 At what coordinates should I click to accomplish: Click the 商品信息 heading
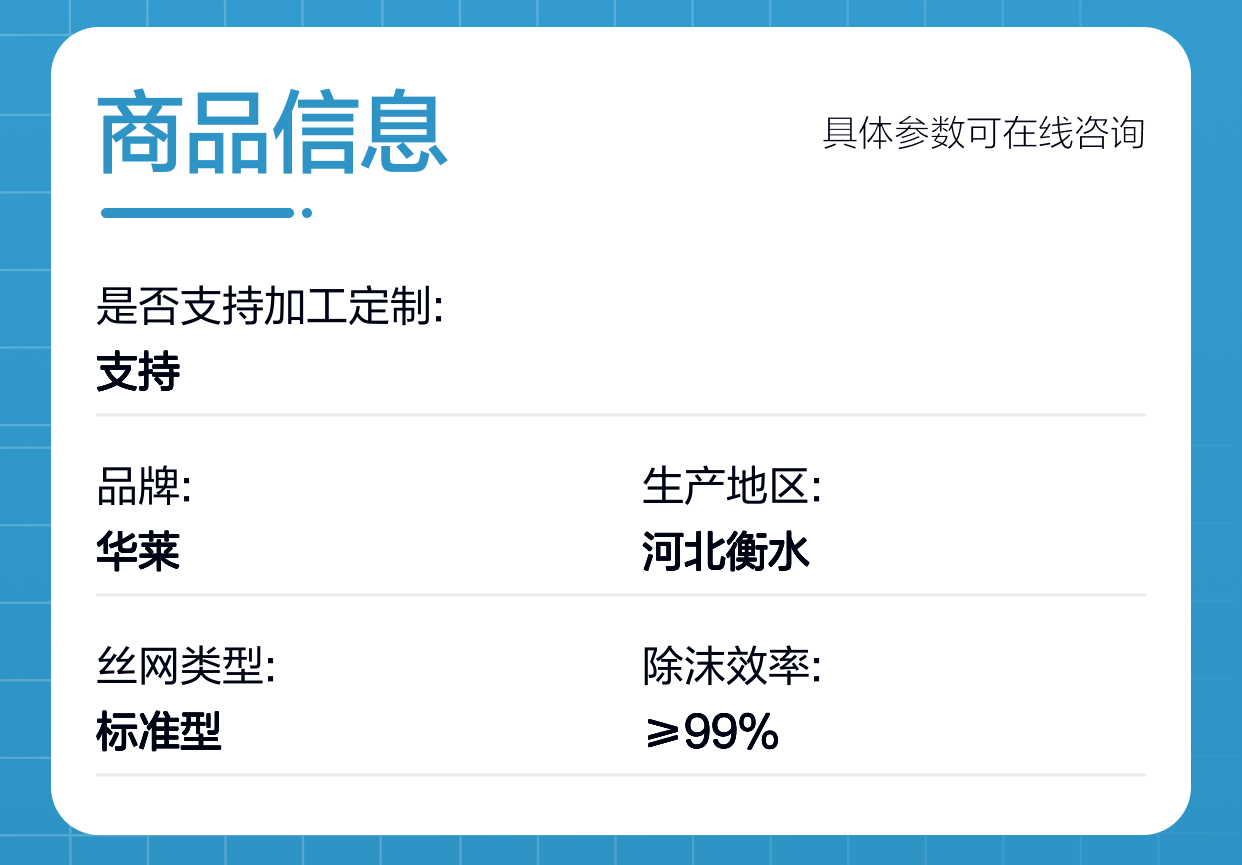[x=272, y=135]
